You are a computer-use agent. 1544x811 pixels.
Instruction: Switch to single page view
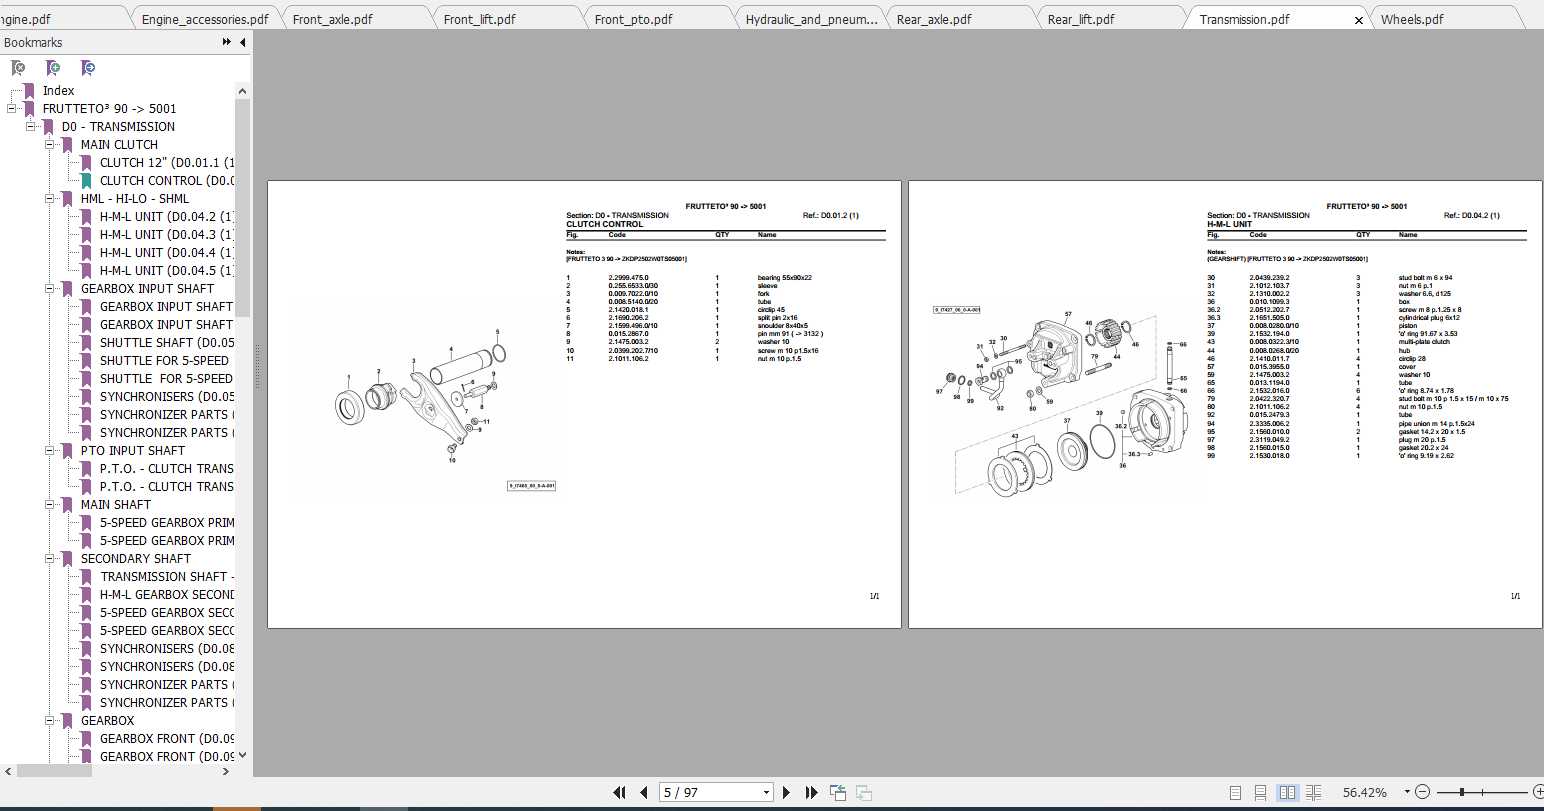click(1236, 792)
